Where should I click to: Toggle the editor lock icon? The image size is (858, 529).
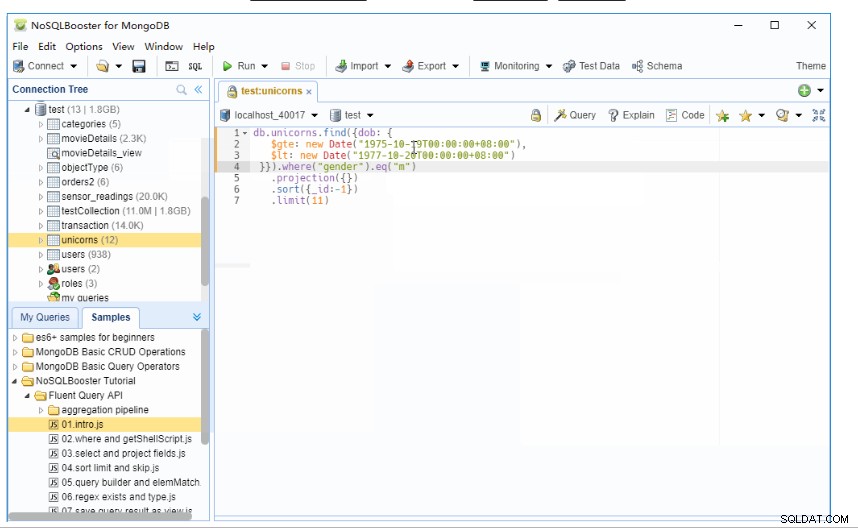click(536, 115)
